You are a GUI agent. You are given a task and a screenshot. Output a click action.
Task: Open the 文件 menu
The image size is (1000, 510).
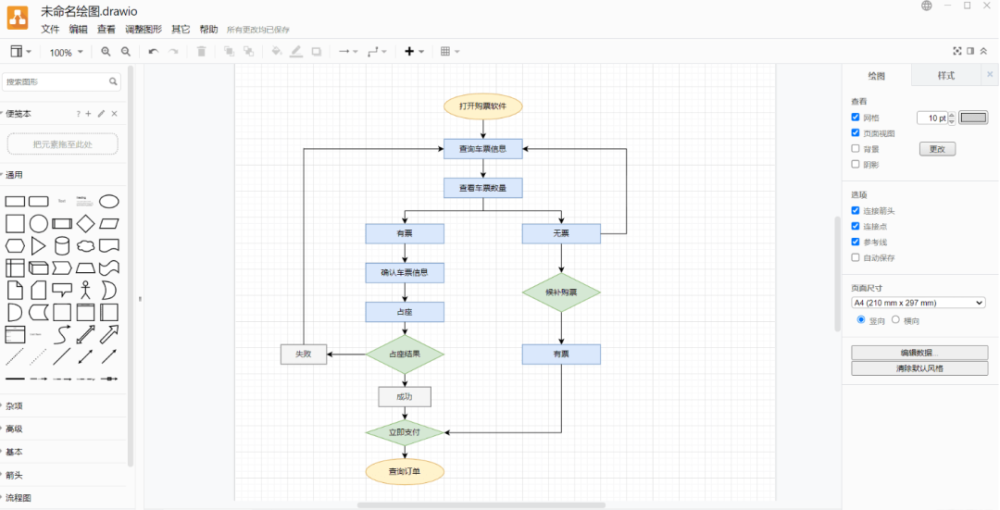point(50,29)
